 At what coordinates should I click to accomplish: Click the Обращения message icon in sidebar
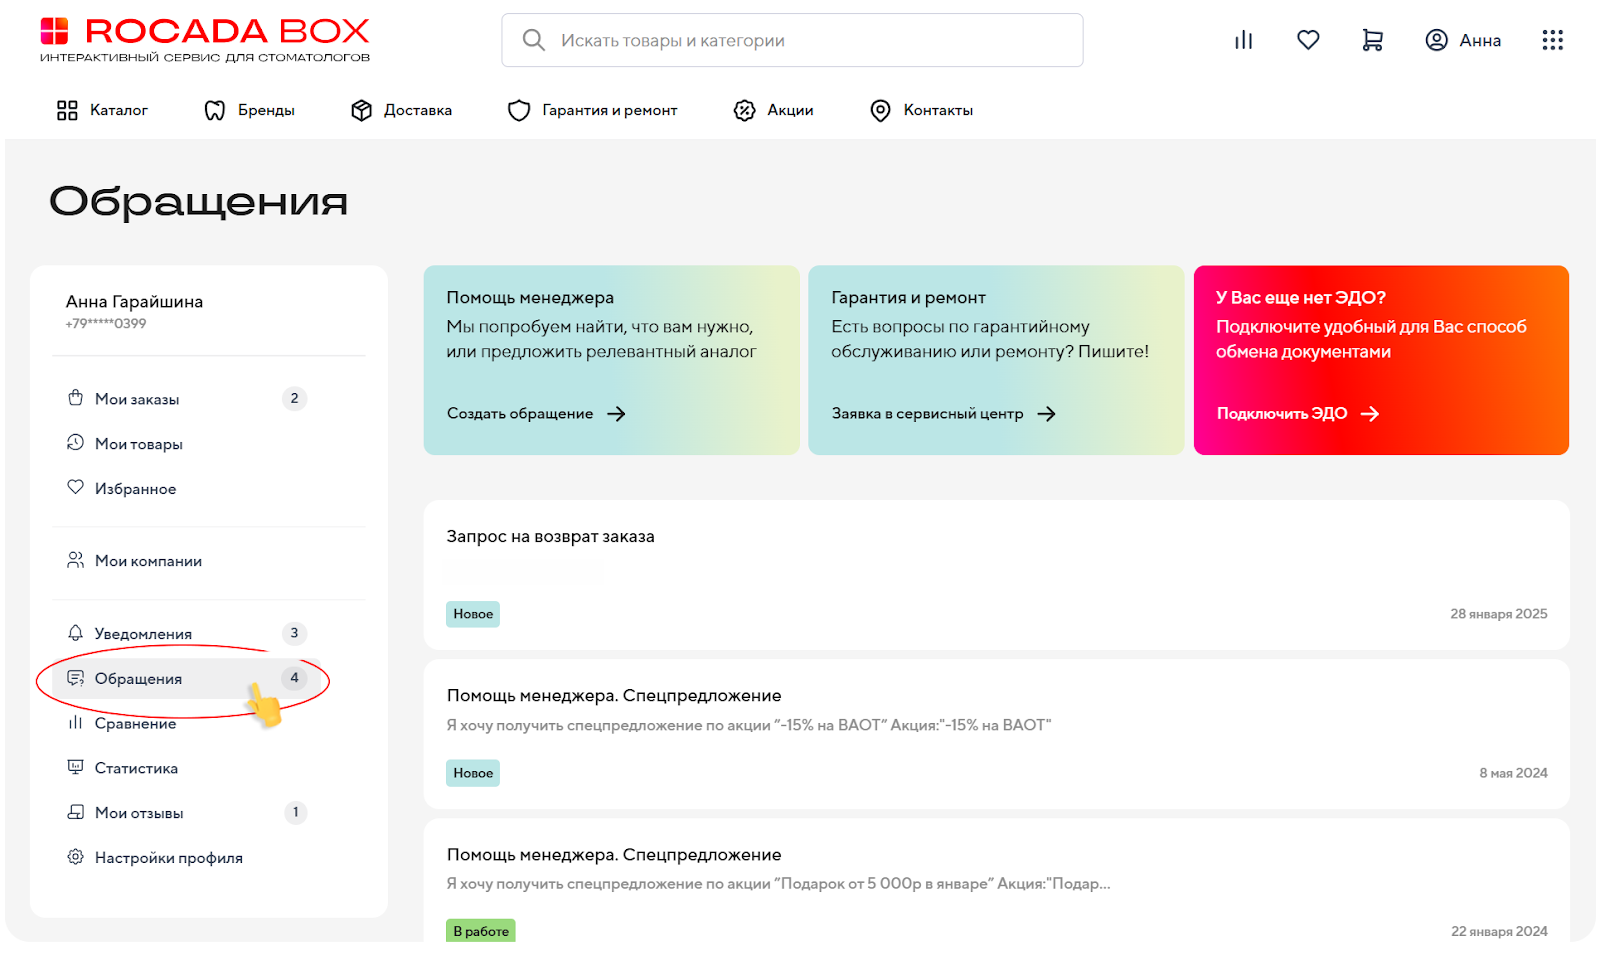tap(75, 678)
